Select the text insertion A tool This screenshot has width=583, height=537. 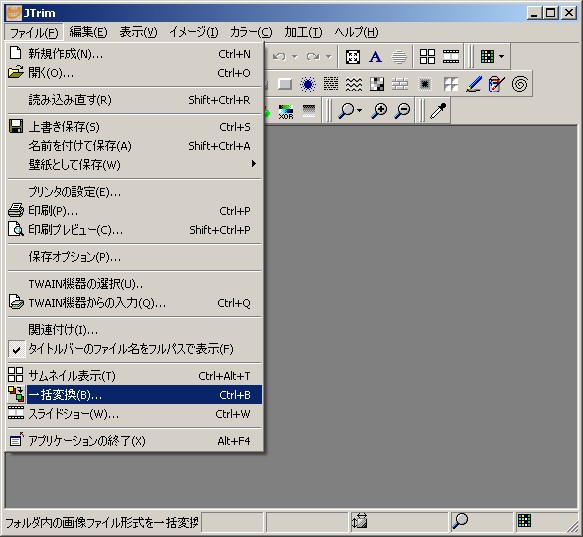coord(376,57)
